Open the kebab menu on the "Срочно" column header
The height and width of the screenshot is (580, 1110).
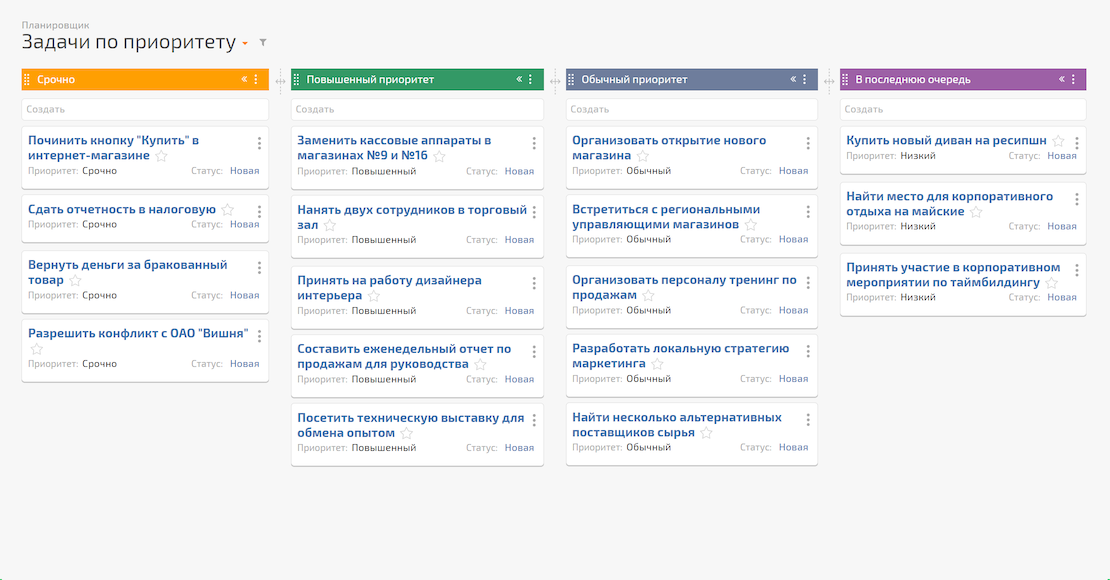pyautogui.click(x=256, y=80)
